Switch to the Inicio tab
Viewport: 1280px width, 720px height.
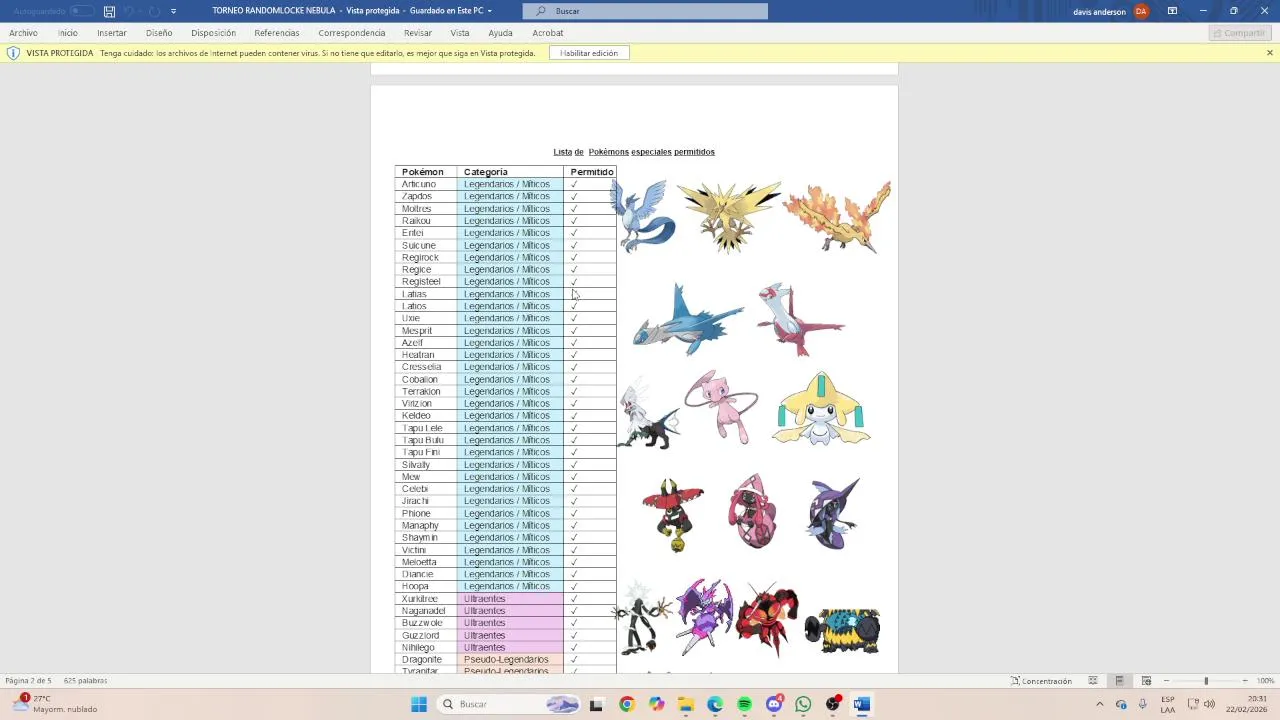68,33
